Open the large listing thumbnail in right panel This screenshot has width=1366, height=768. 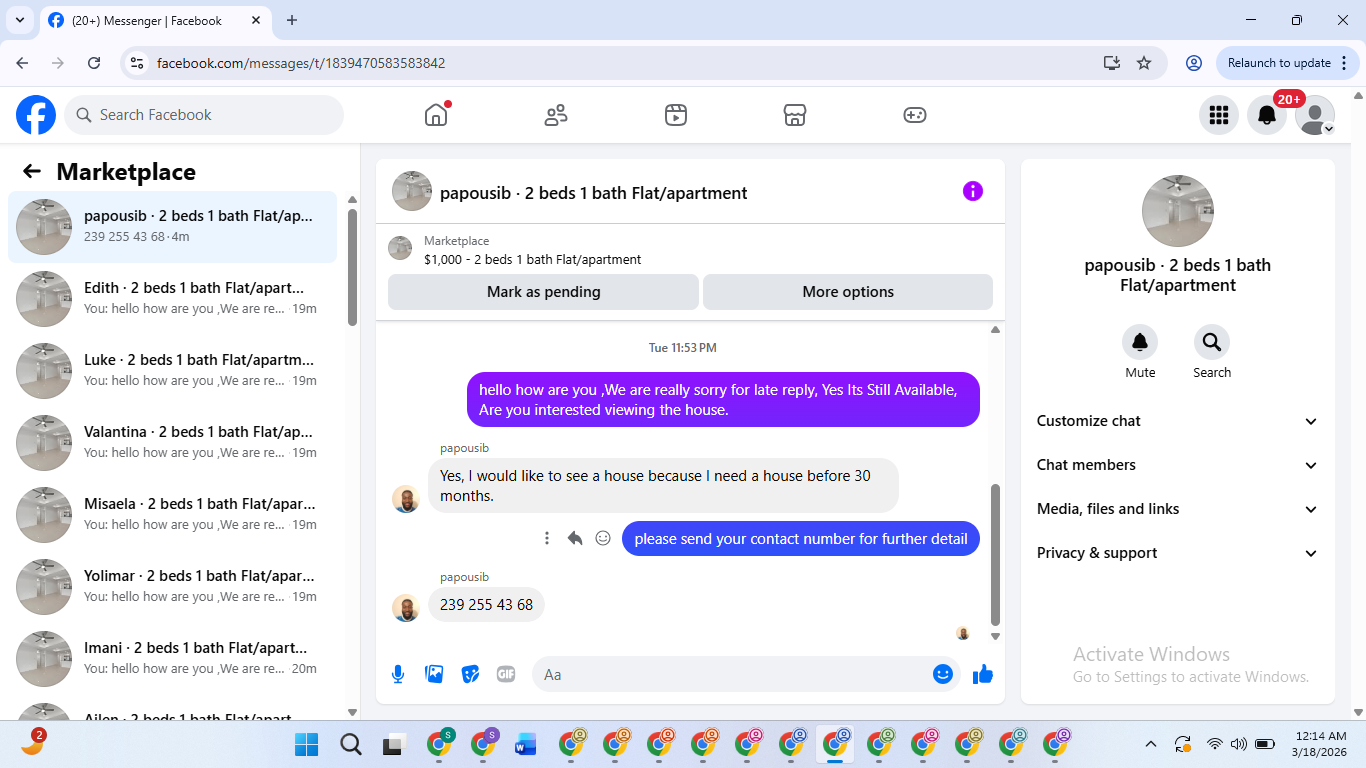[1178, 211]
